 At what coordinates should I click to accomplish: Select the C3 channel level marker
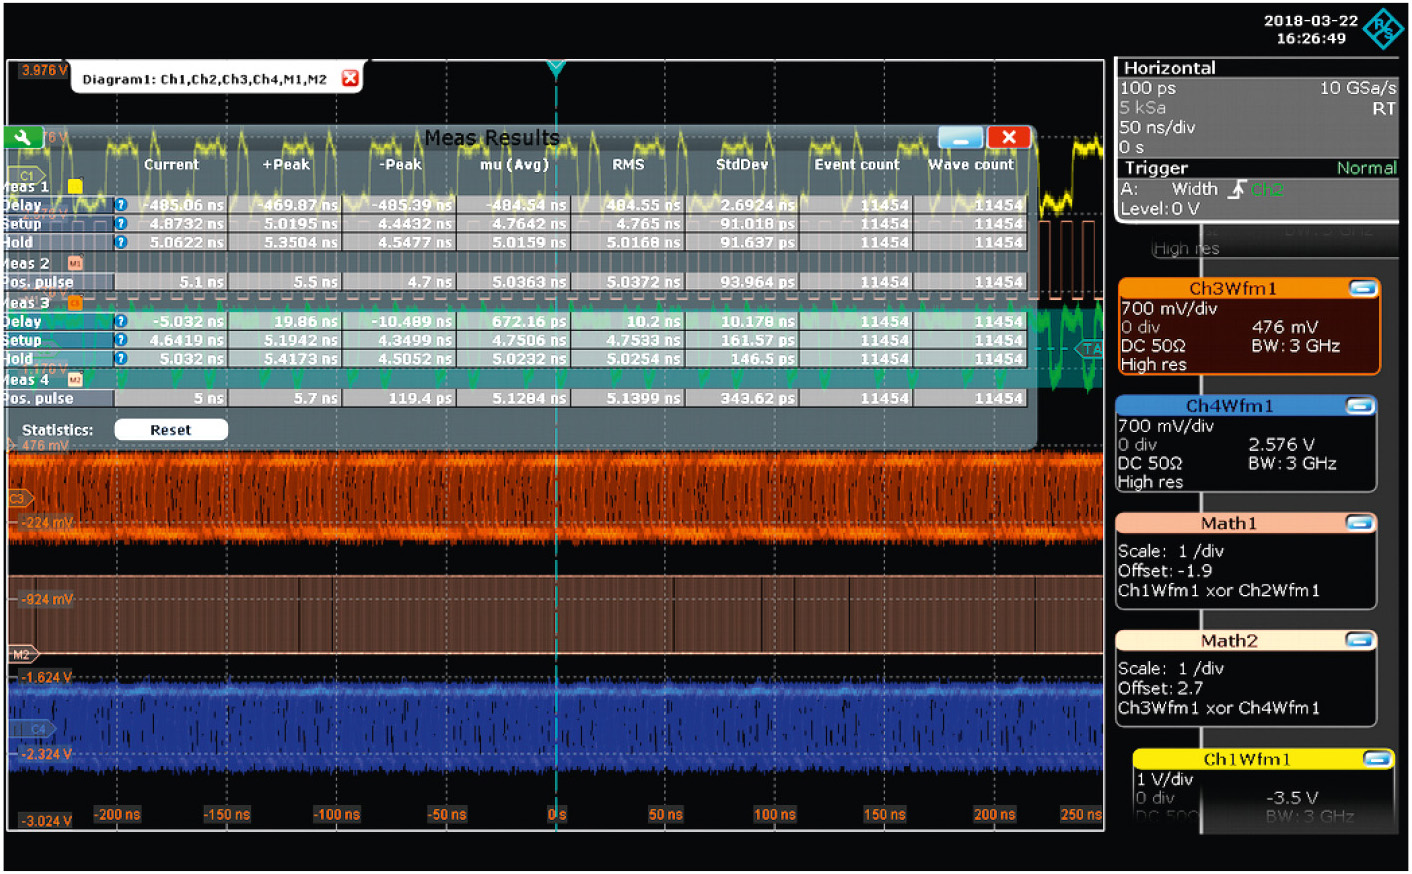pyautogui.click(x=20, y=498)
